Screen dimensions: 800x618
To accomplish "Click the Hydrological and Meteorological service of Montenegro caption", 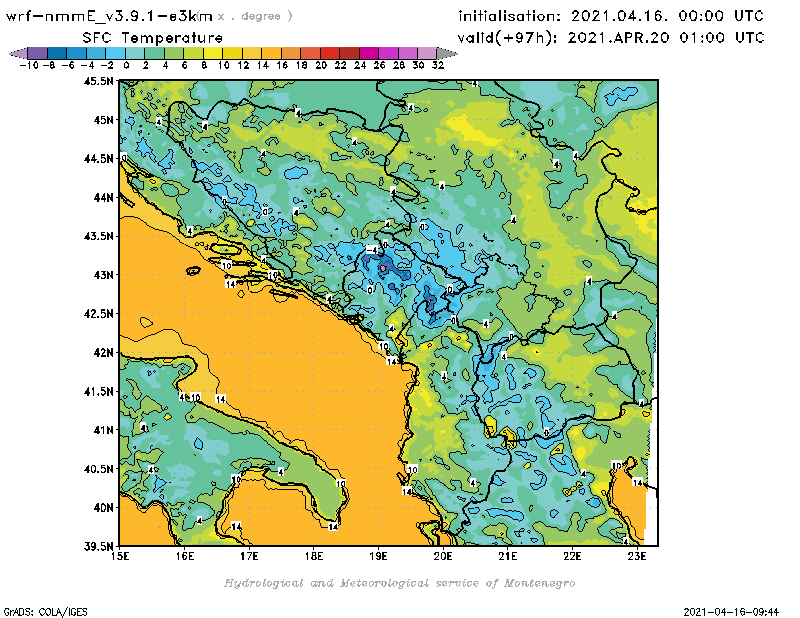I will tap(399, 583).
